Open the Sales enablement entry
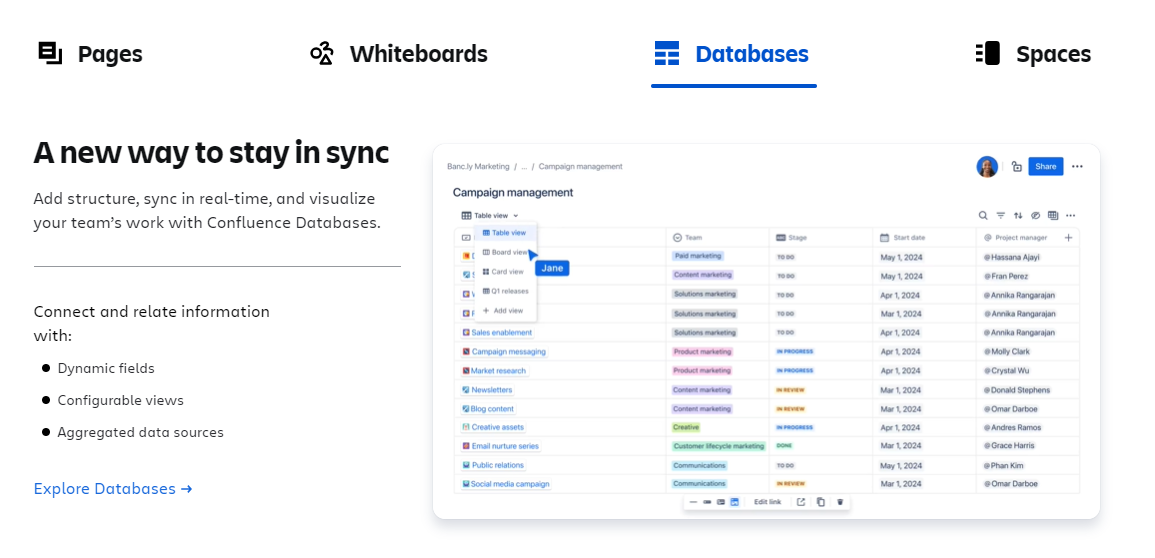The width and height of the screenshot is (1155, 558). pos(501,333)
